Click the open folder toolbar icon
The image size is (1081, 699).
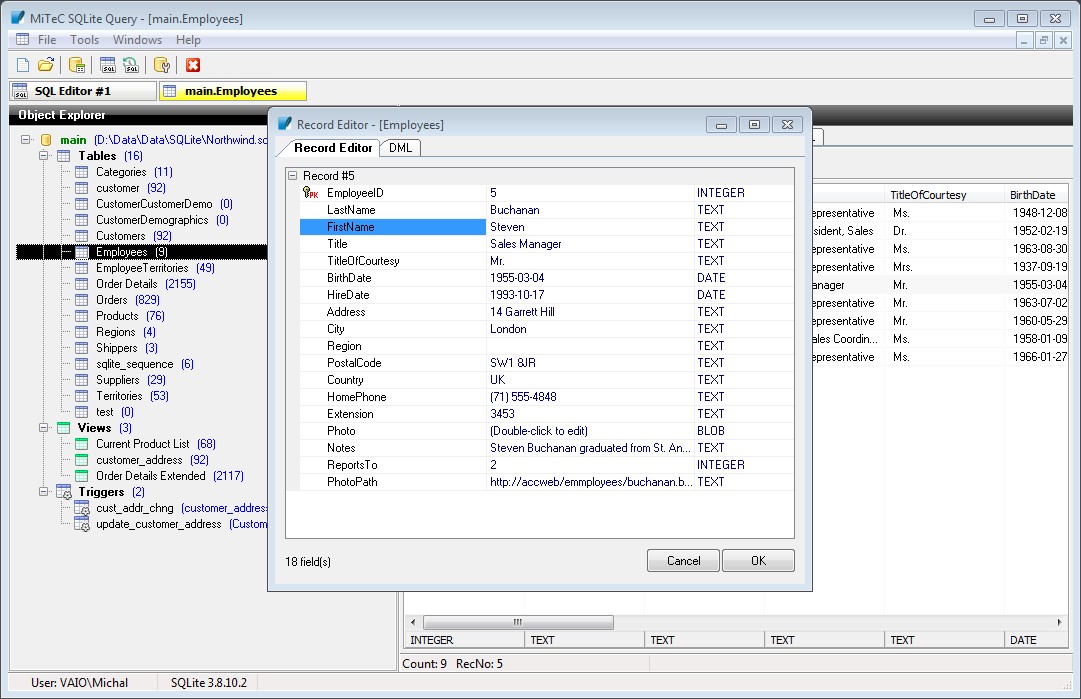tap(46, 65)
